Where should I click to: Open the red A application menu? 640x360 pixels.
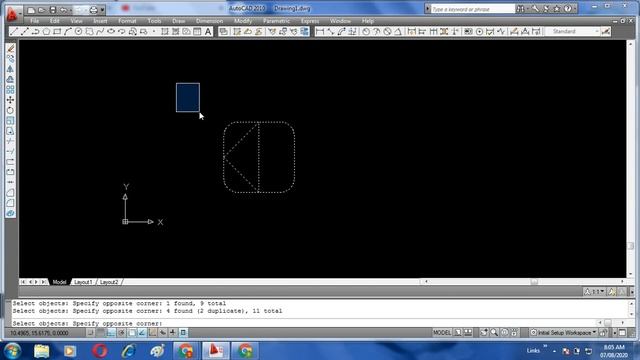[x=12, y=14]
